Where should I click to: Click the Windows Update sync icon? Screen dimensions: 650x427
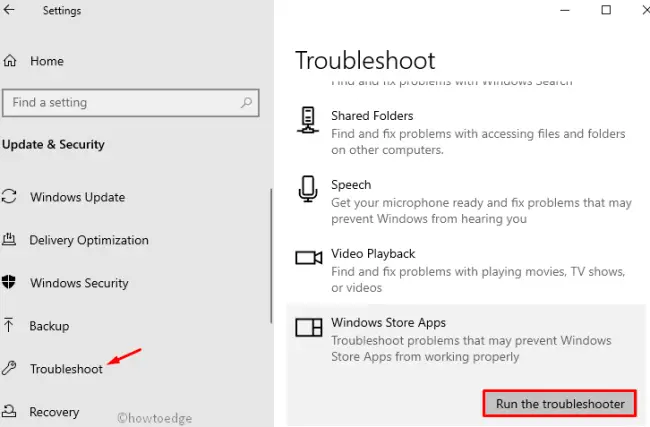coord(10,197)
